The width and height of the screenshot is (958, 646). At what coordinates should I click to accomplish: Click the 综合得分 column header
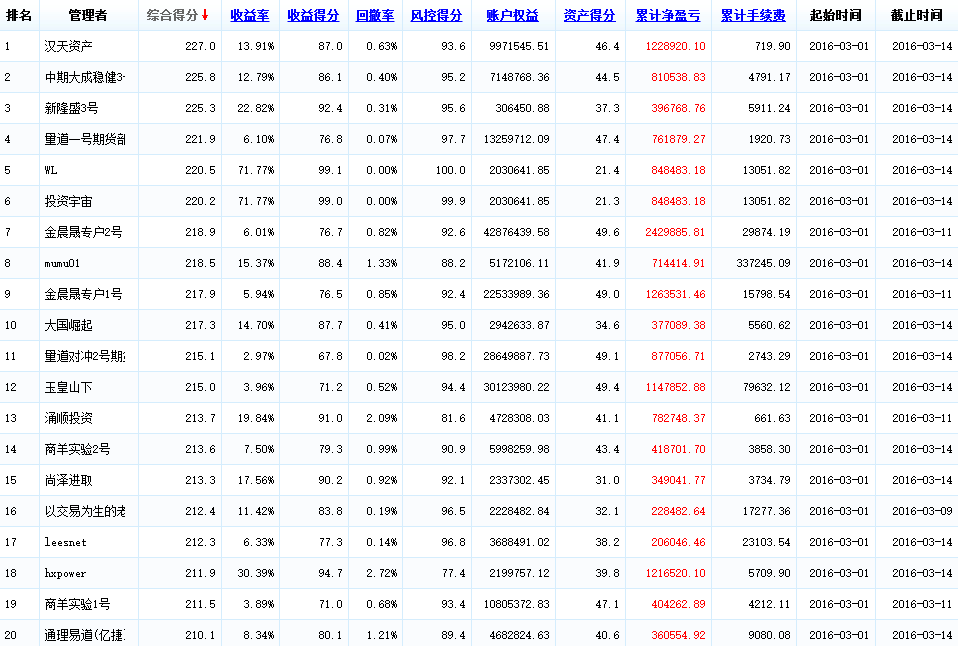(172, 15)
